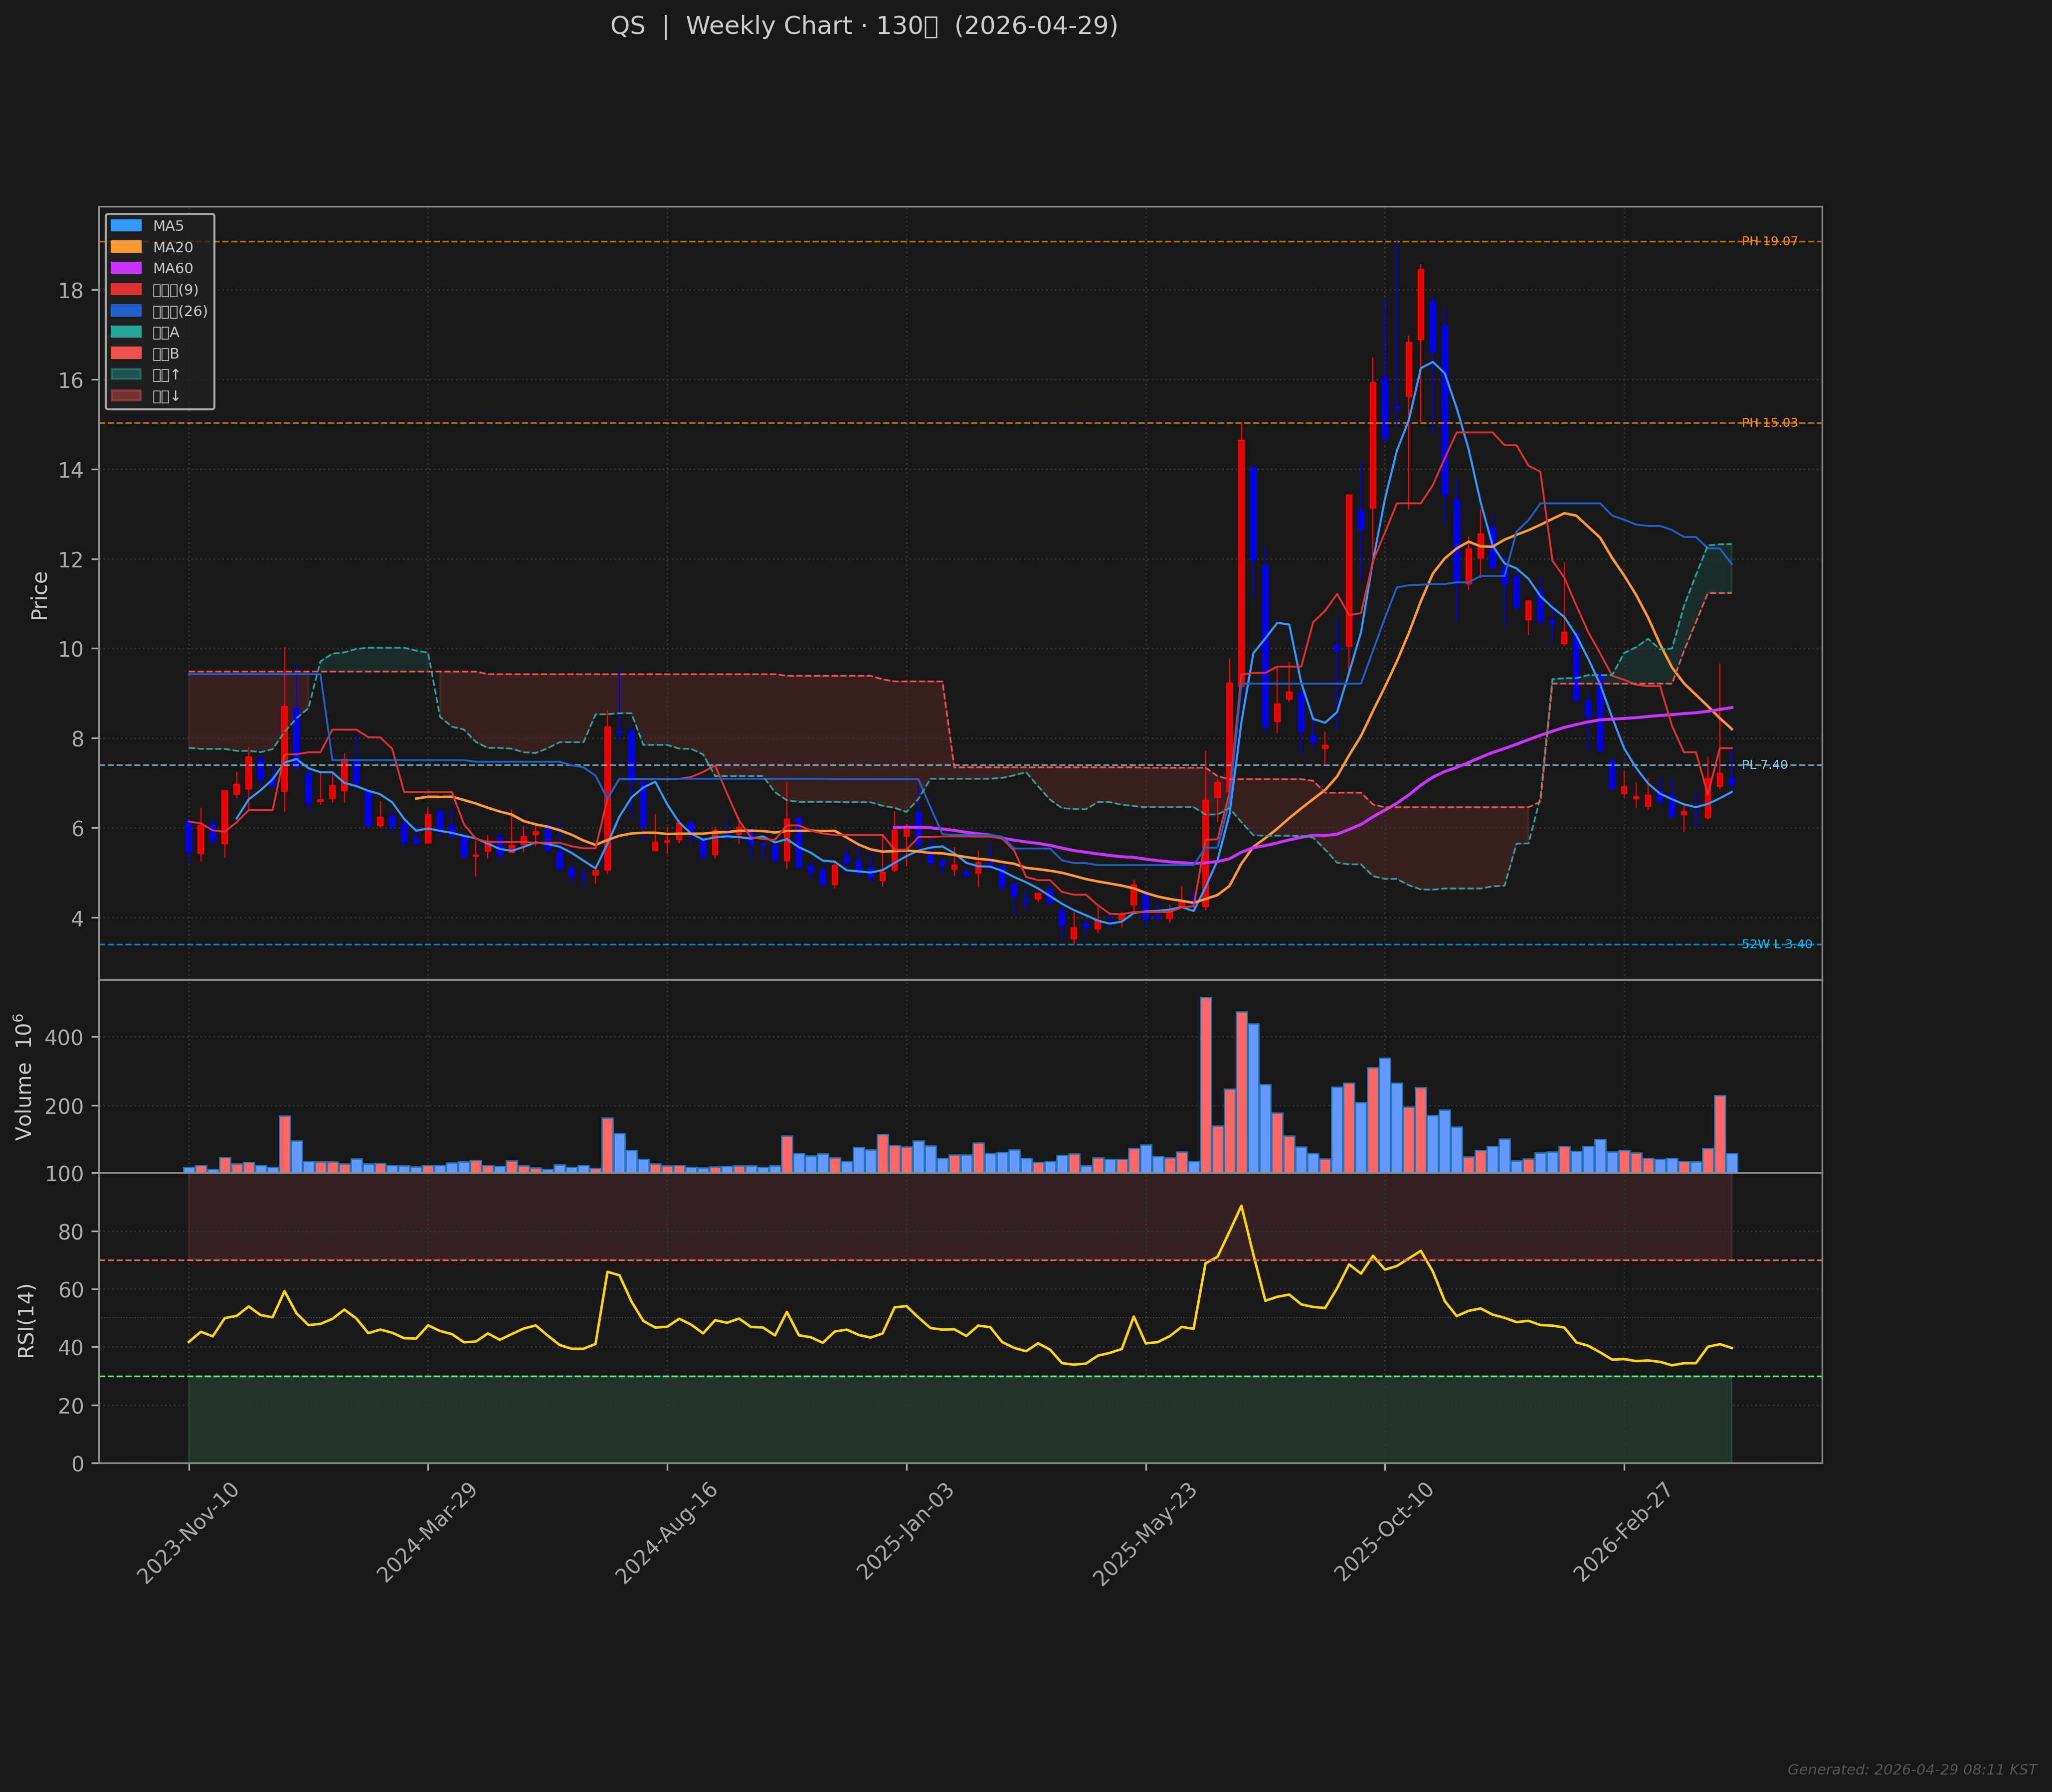Click the RSI(14) axis label
This screenshot has height=1792, width=2052.
(27, 1320)
